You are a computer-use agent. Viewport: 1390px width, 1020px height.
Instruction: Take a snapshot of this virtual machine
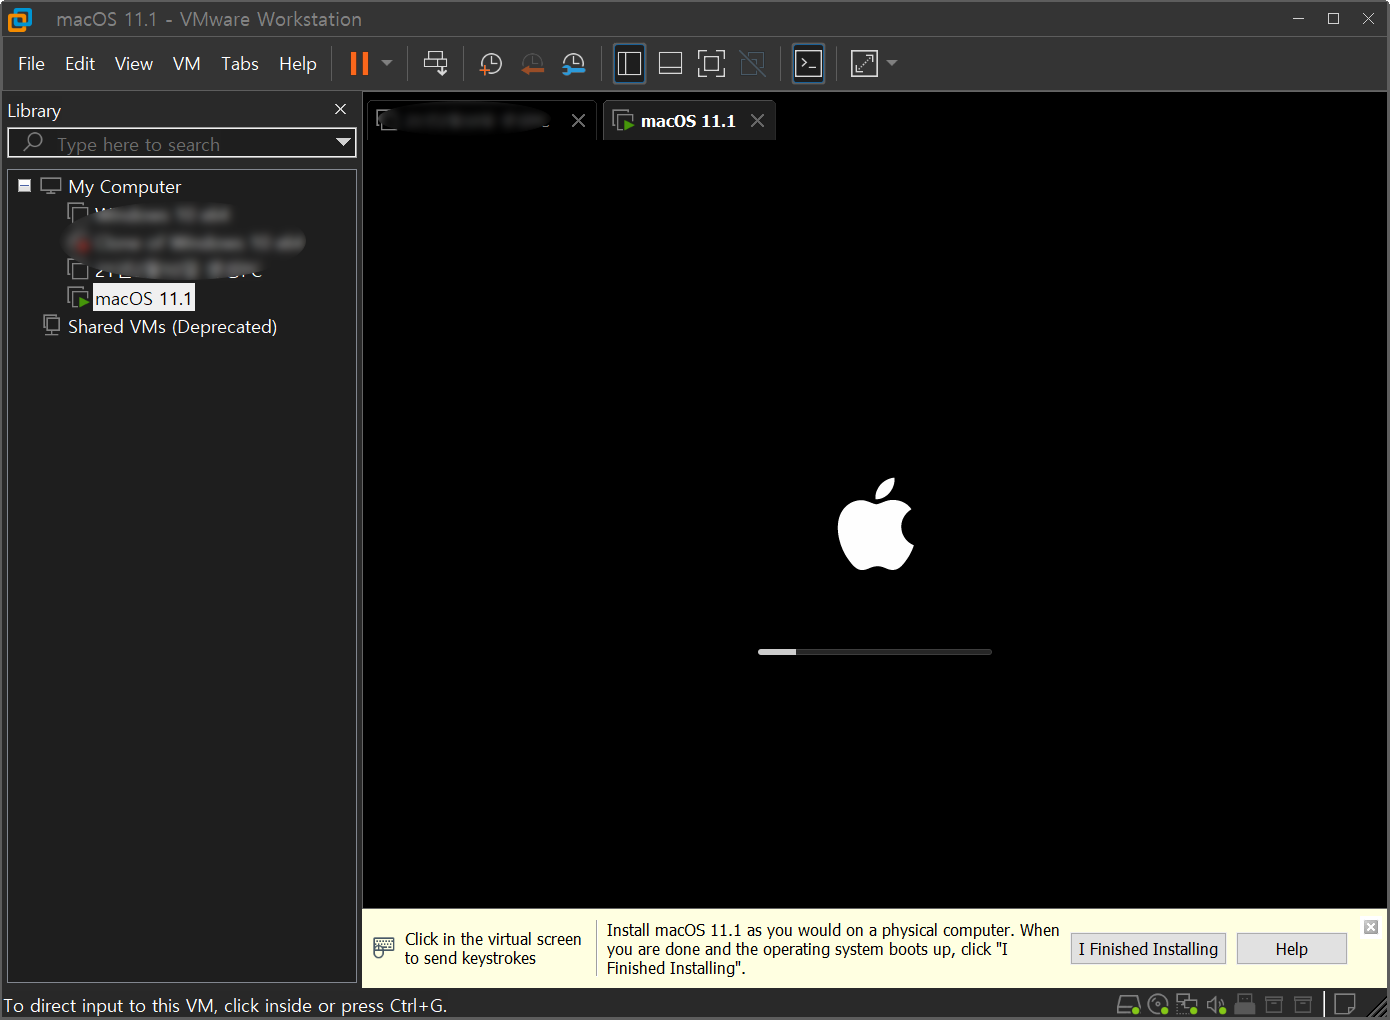point(490,64)
